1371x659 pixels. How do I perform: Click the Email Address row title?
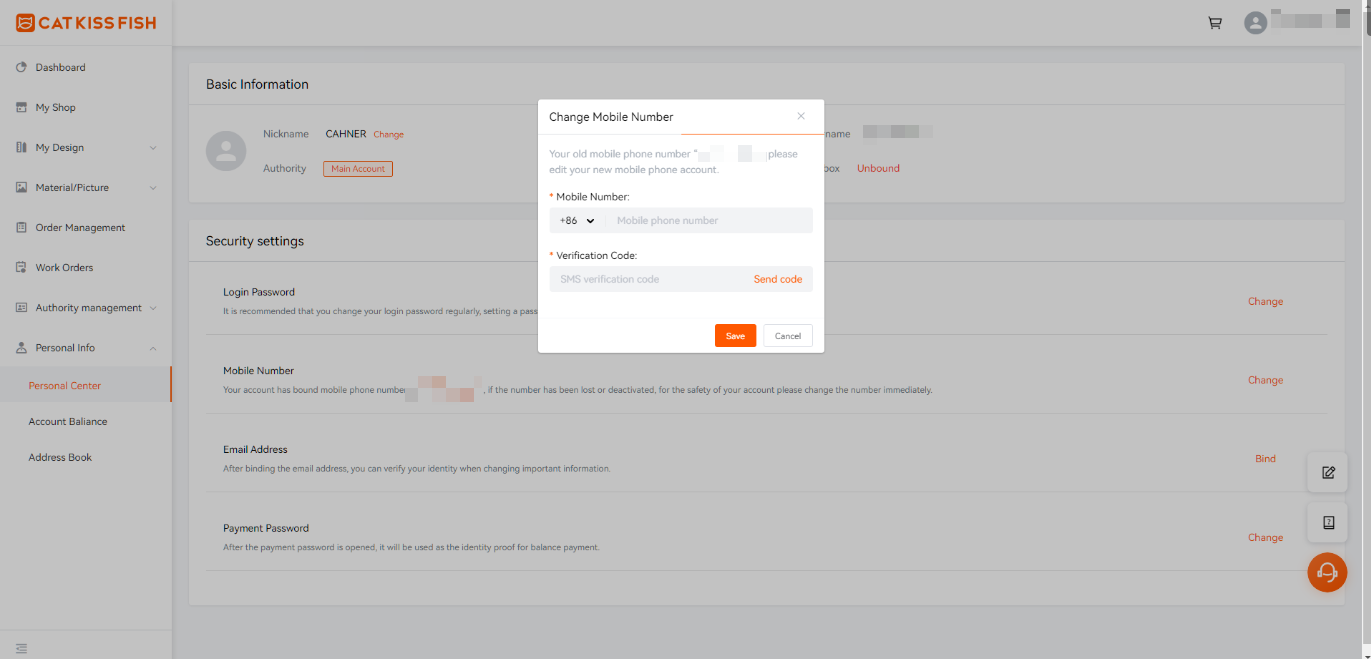[x=255, y=449]
